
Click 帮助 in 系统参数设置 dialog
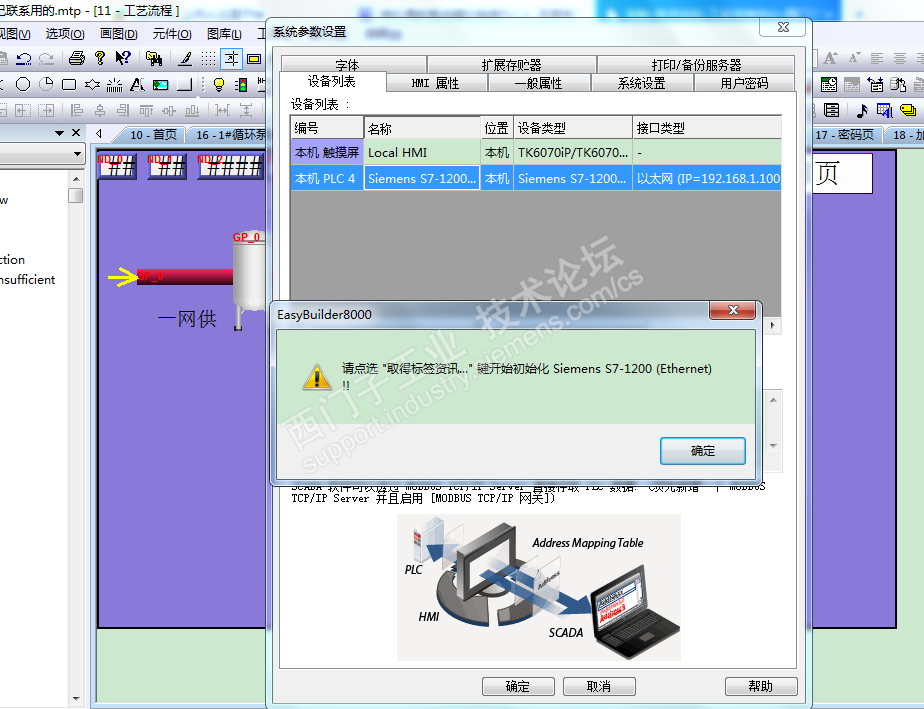[x=760, y=686]
